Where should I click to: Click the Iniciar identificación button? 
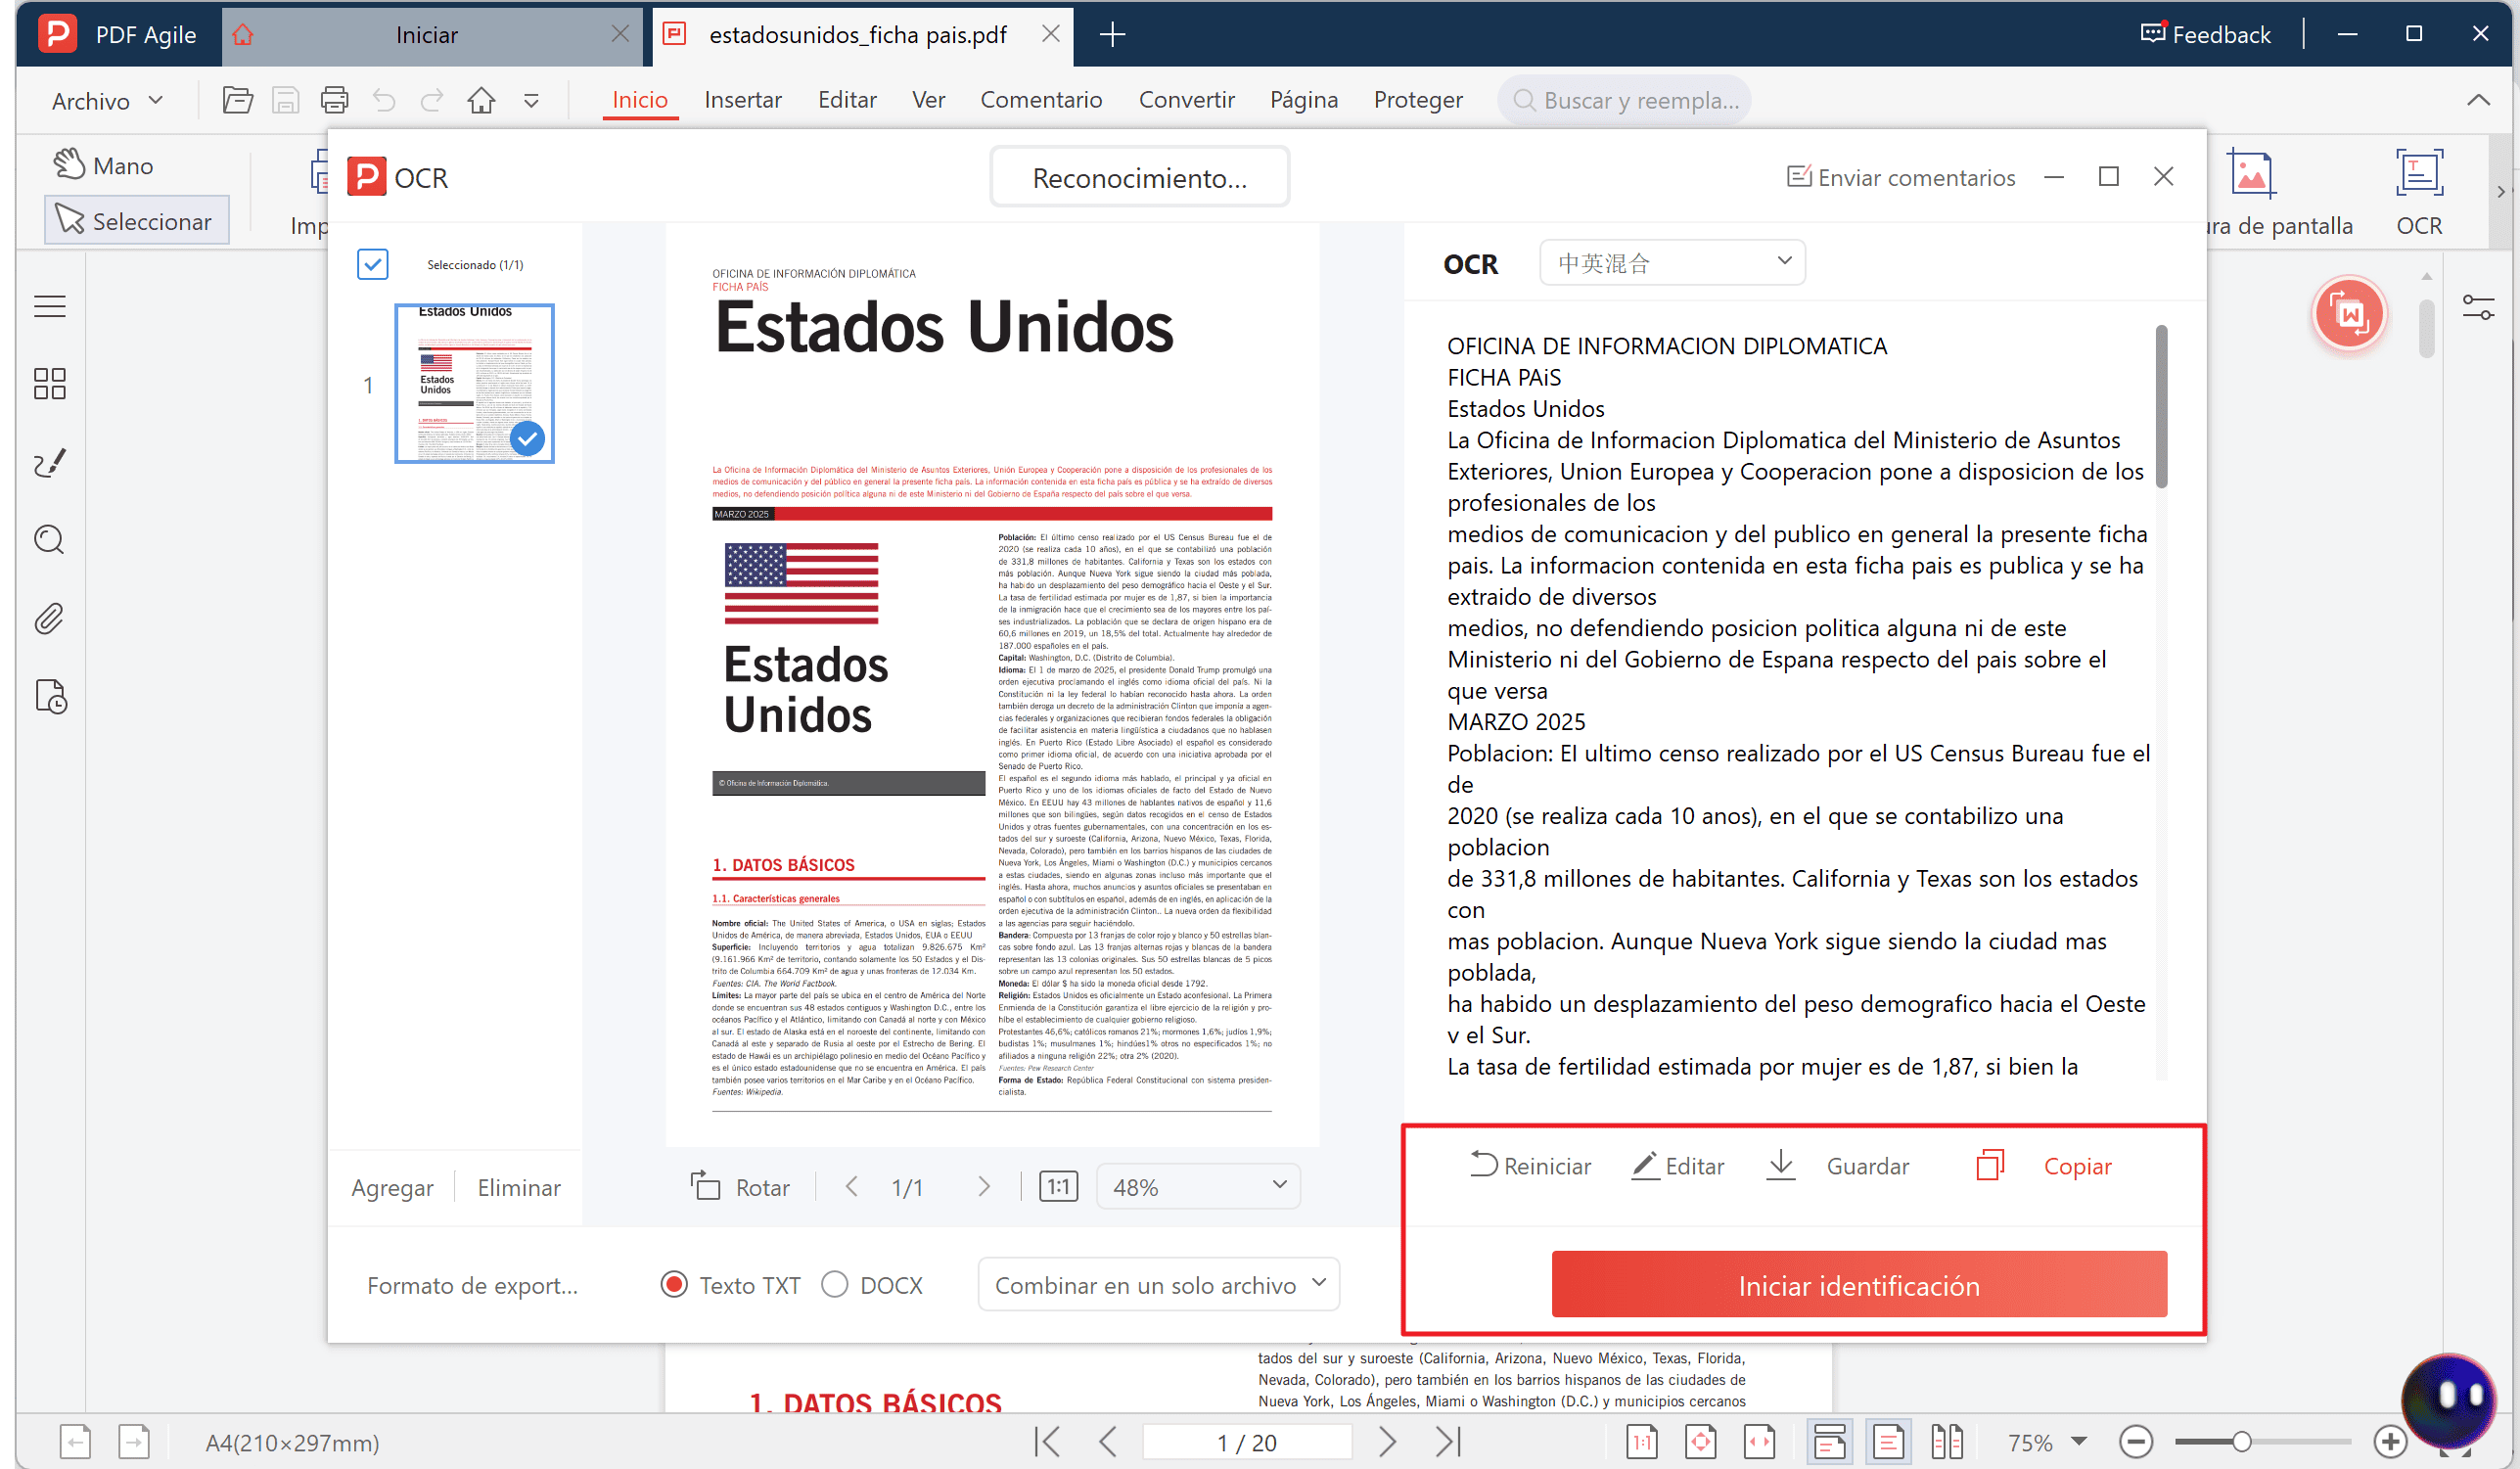[x=1859, y=1285]
